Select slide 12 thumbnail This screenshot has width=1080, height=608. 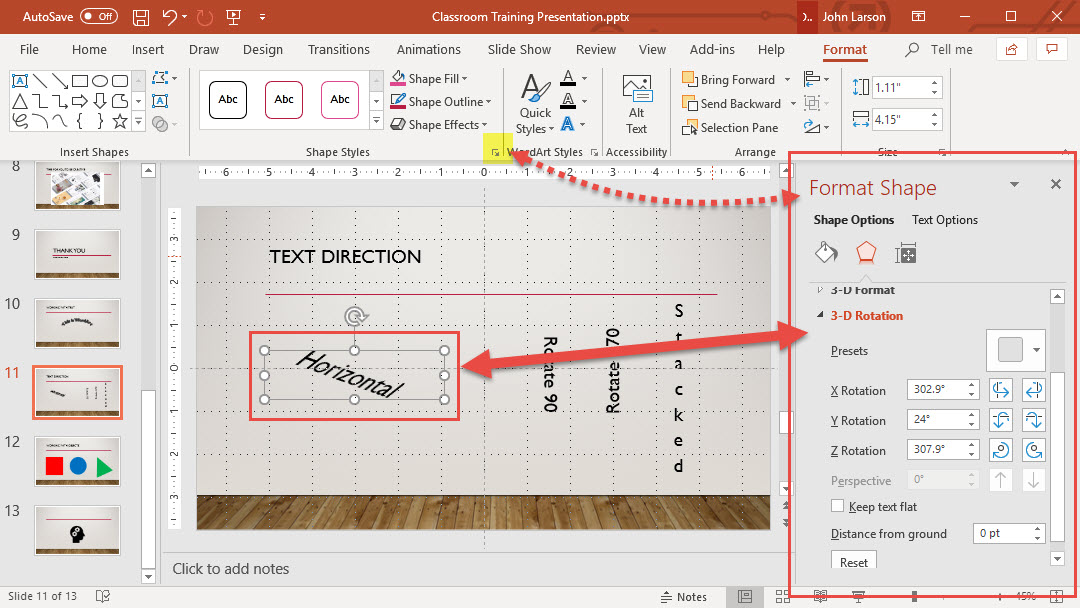click(78, 460)
